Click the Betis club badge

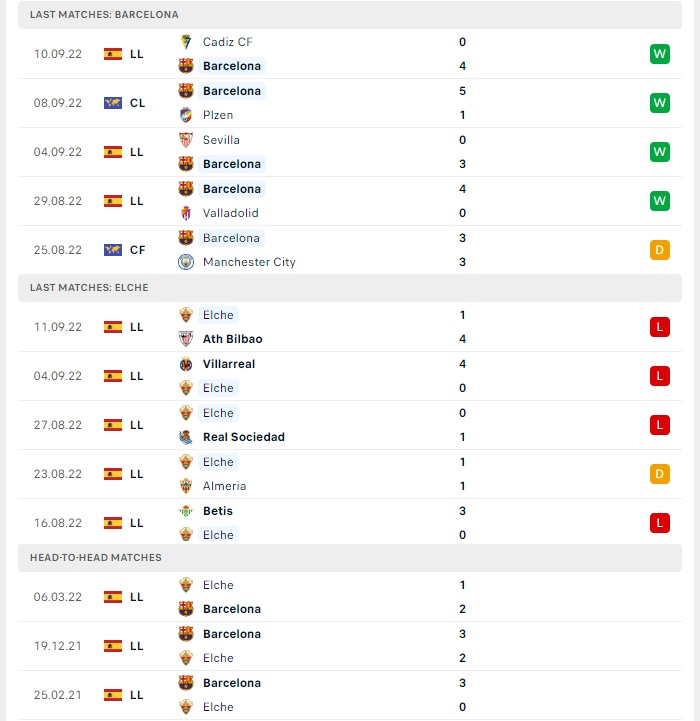click(x=186, y=511)
